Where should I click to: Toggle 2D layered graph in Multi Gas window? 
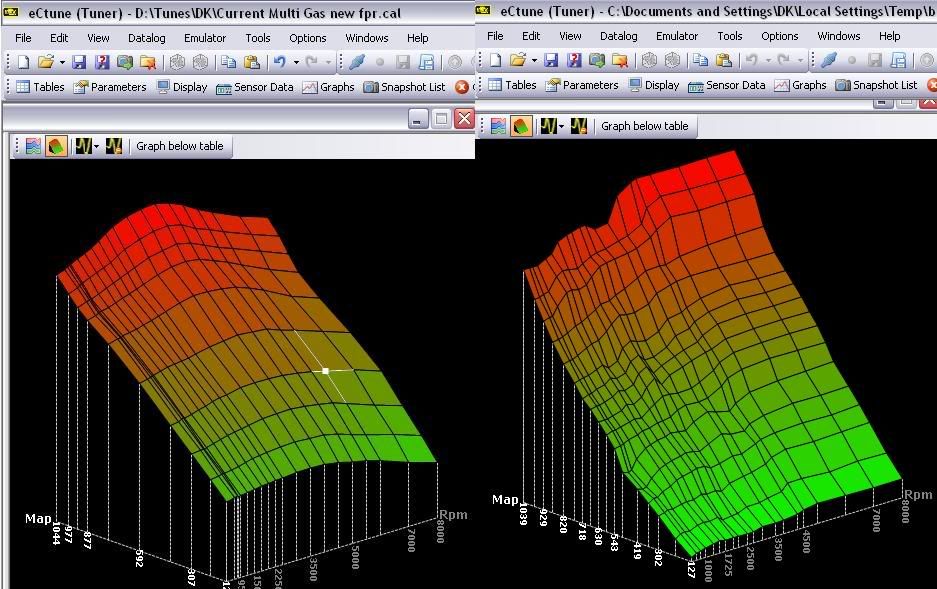tap(33, 146)
